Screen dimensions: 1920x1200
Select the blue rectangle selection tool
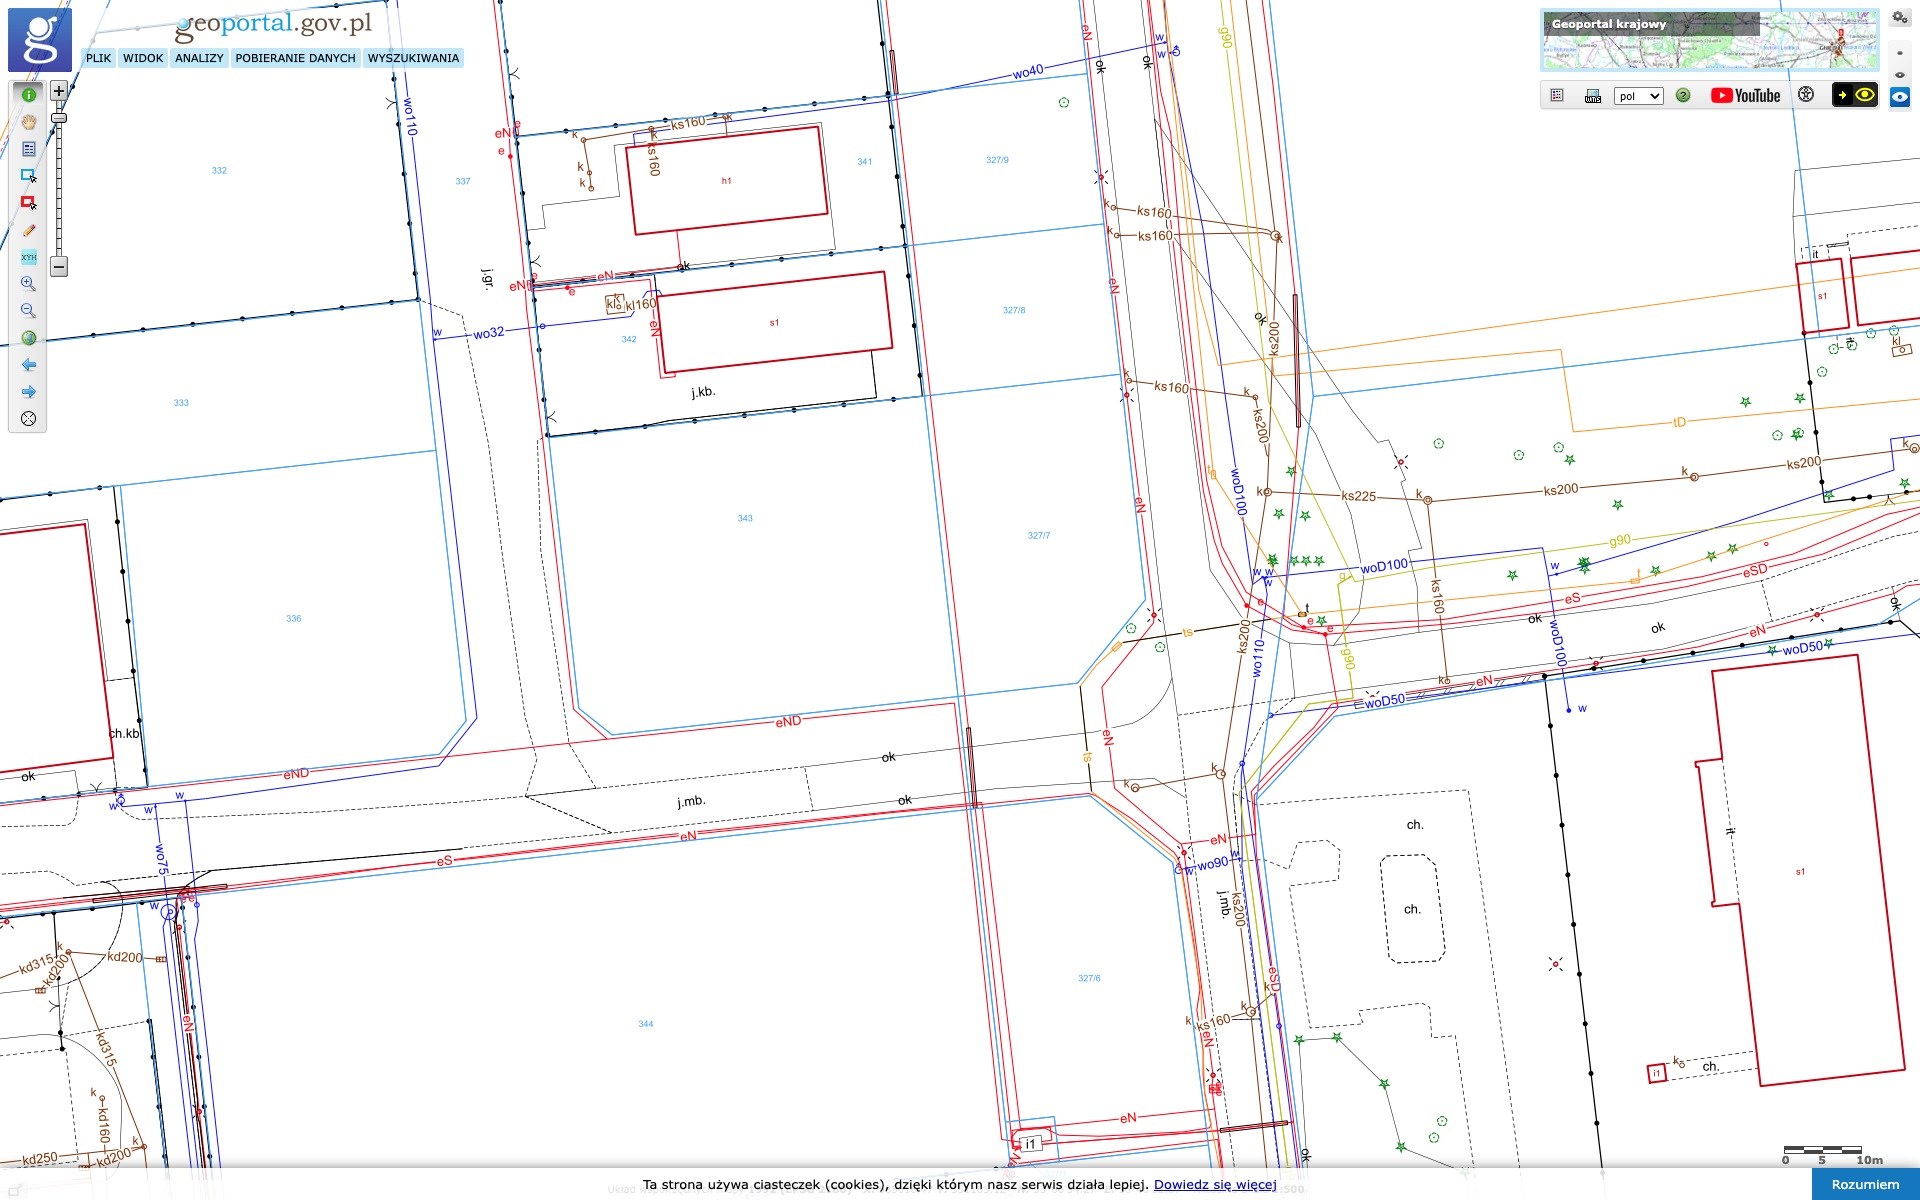[x=28, y=176]
